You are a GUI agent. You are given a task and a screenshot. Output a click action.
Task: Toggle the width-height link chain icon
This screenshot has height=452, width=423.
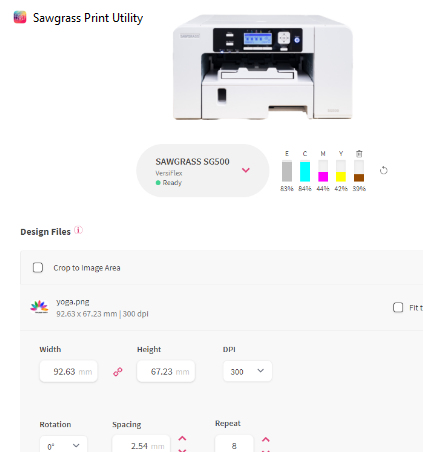coord(118,372)
